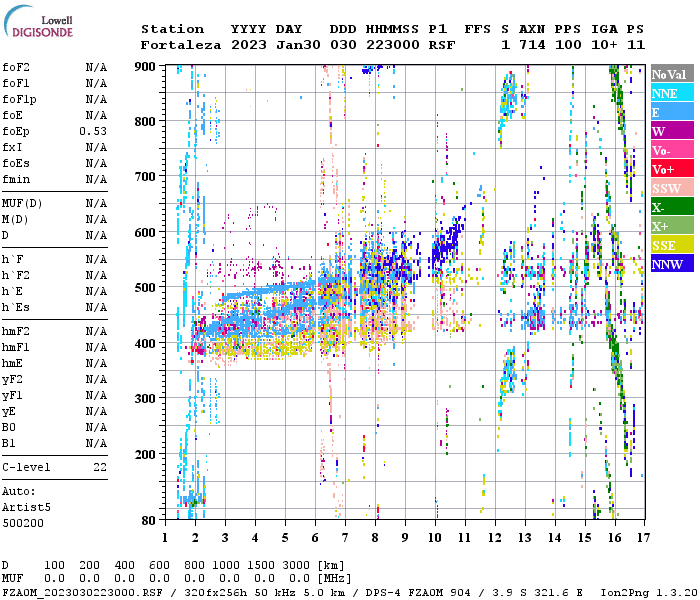This screenshot has height=600, width=700.
Task: Click the 80 km height axis label
Action: pyautogui.click(x=149, y=520)
